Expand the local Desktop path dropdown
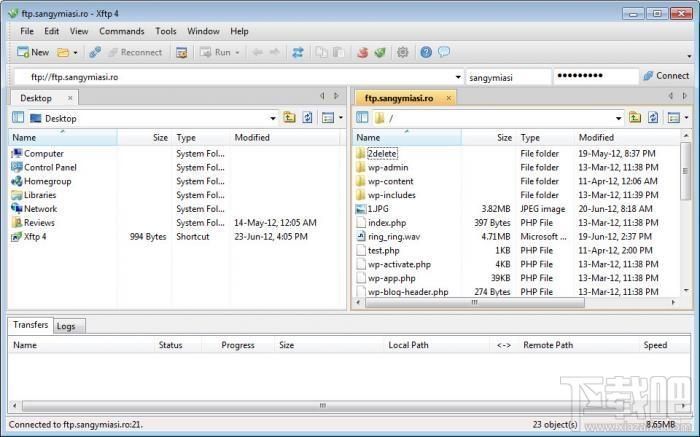This screenshot has width=700, height=437. [x=272, y=118]
